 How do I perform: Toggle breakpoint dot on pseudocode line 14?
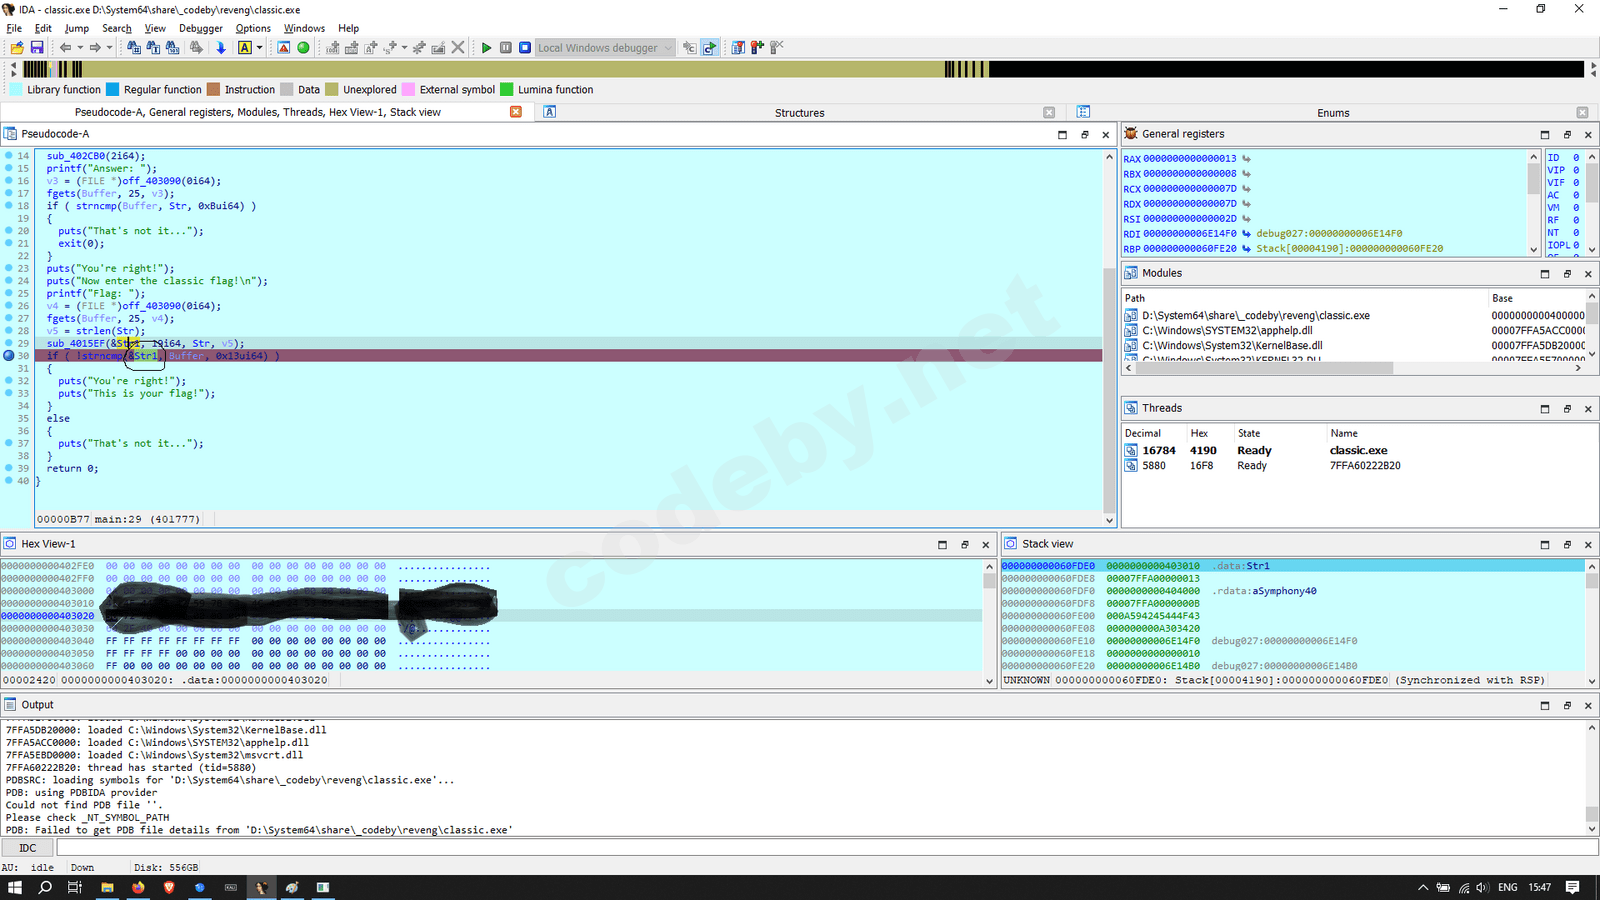(x=8, y=156)
